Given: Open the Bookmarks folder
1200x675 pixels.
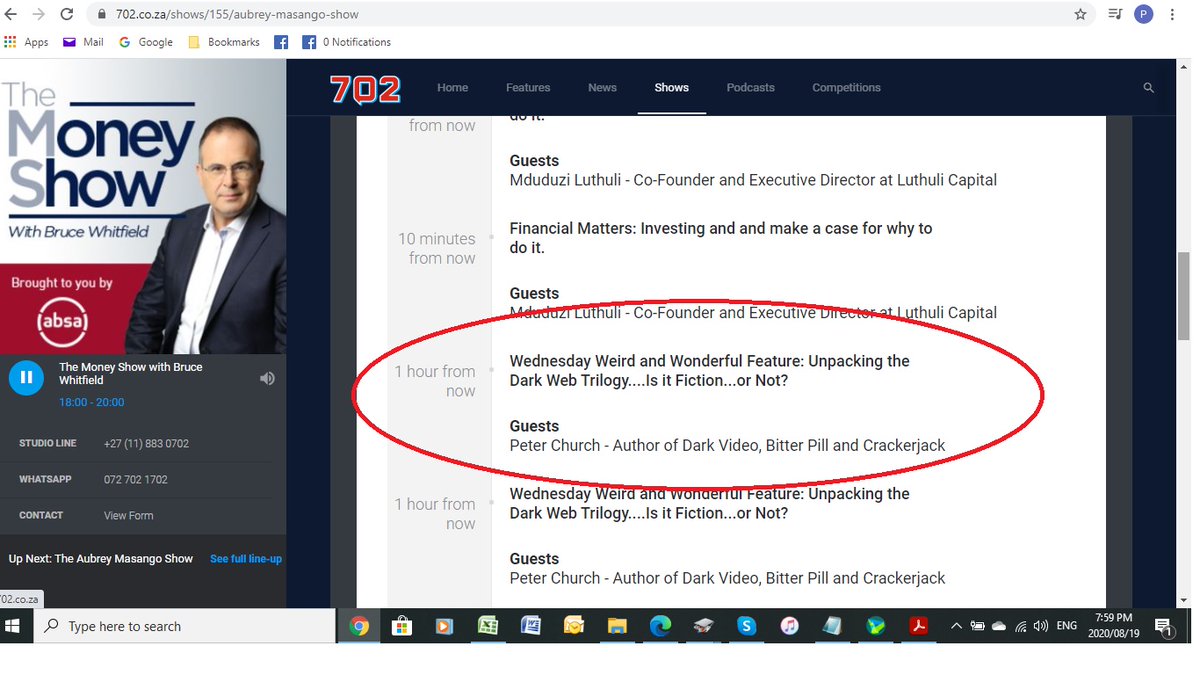Looking at the screenshot, I should [224, 42].
